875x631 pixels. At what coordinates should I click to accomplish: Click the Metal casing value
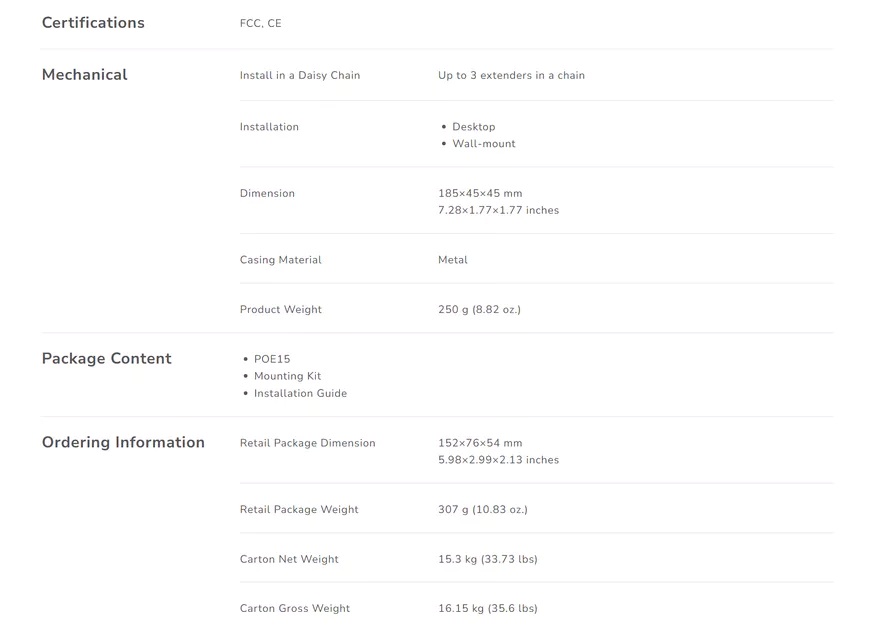click(453, 260)
